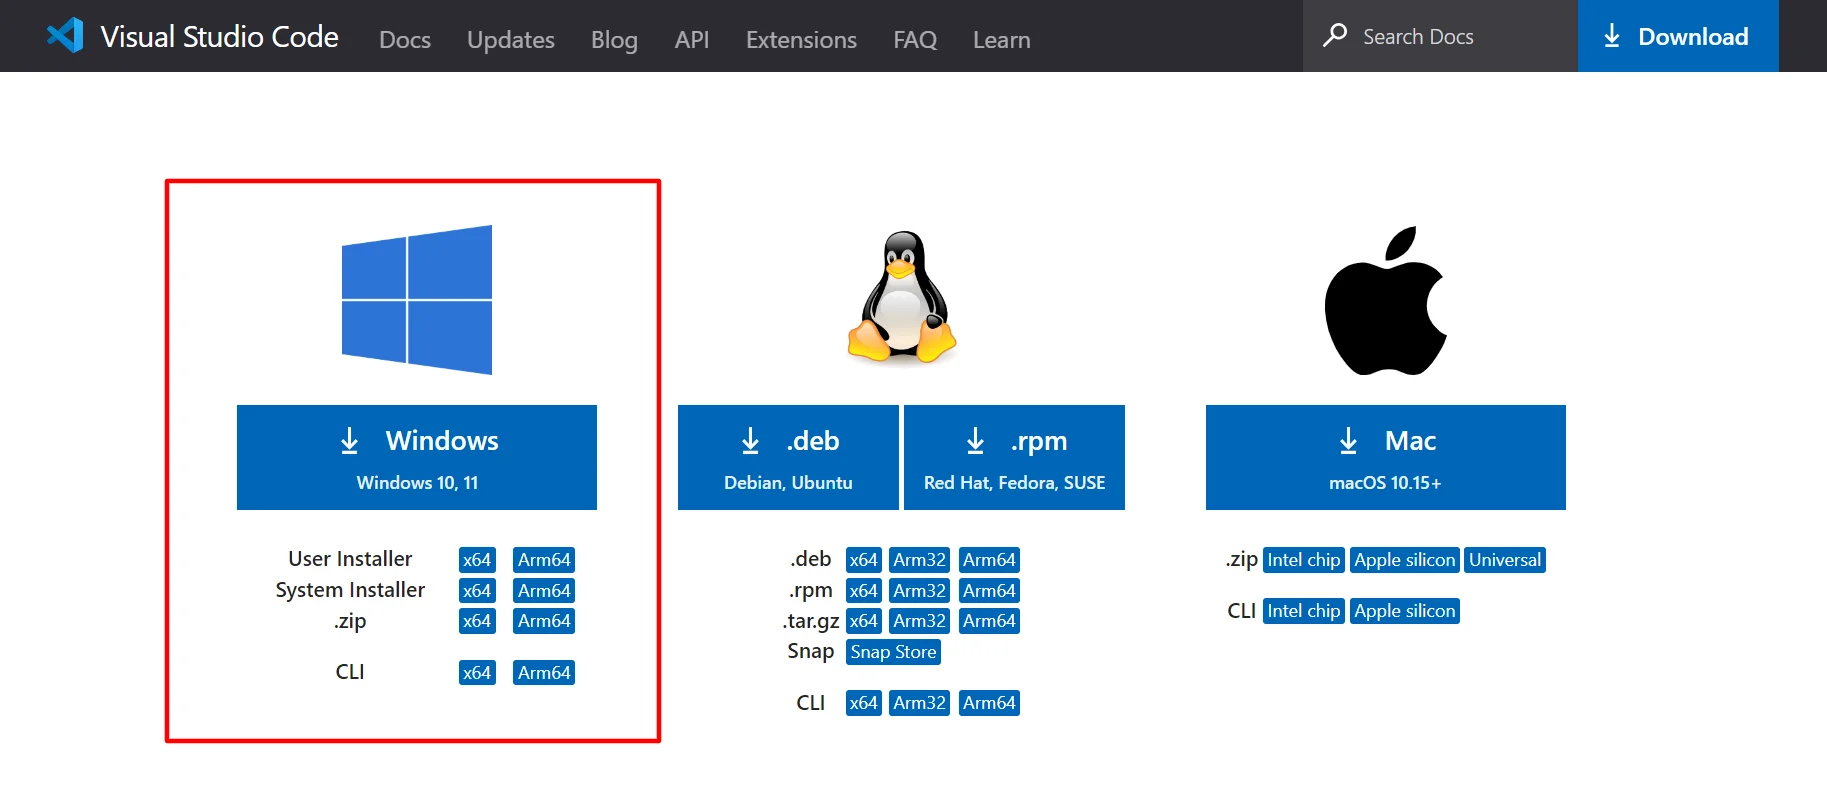The image size is (1827, 807).
Task: Select Apple silicon for Mac .zip
Action: 1405,560
